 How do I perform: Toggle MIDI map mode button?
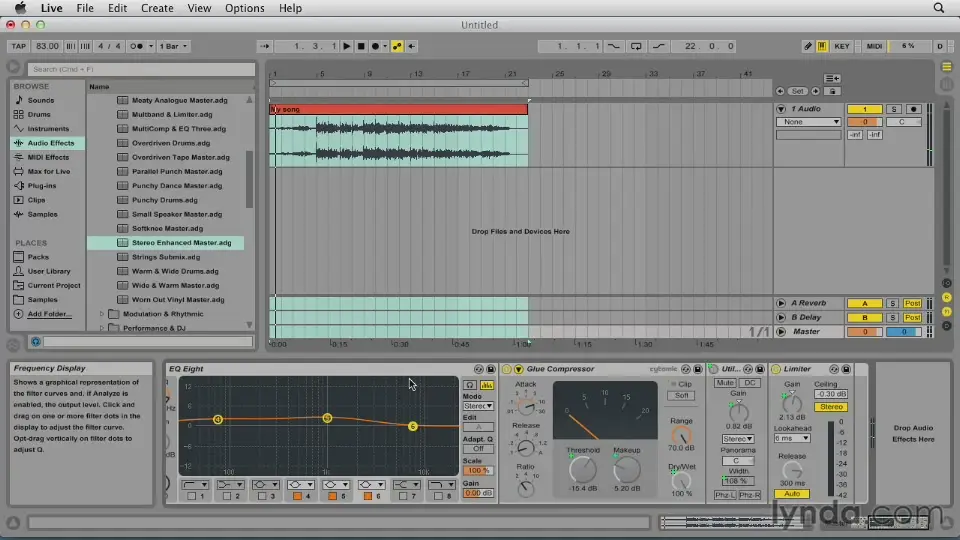coord(874,46)
